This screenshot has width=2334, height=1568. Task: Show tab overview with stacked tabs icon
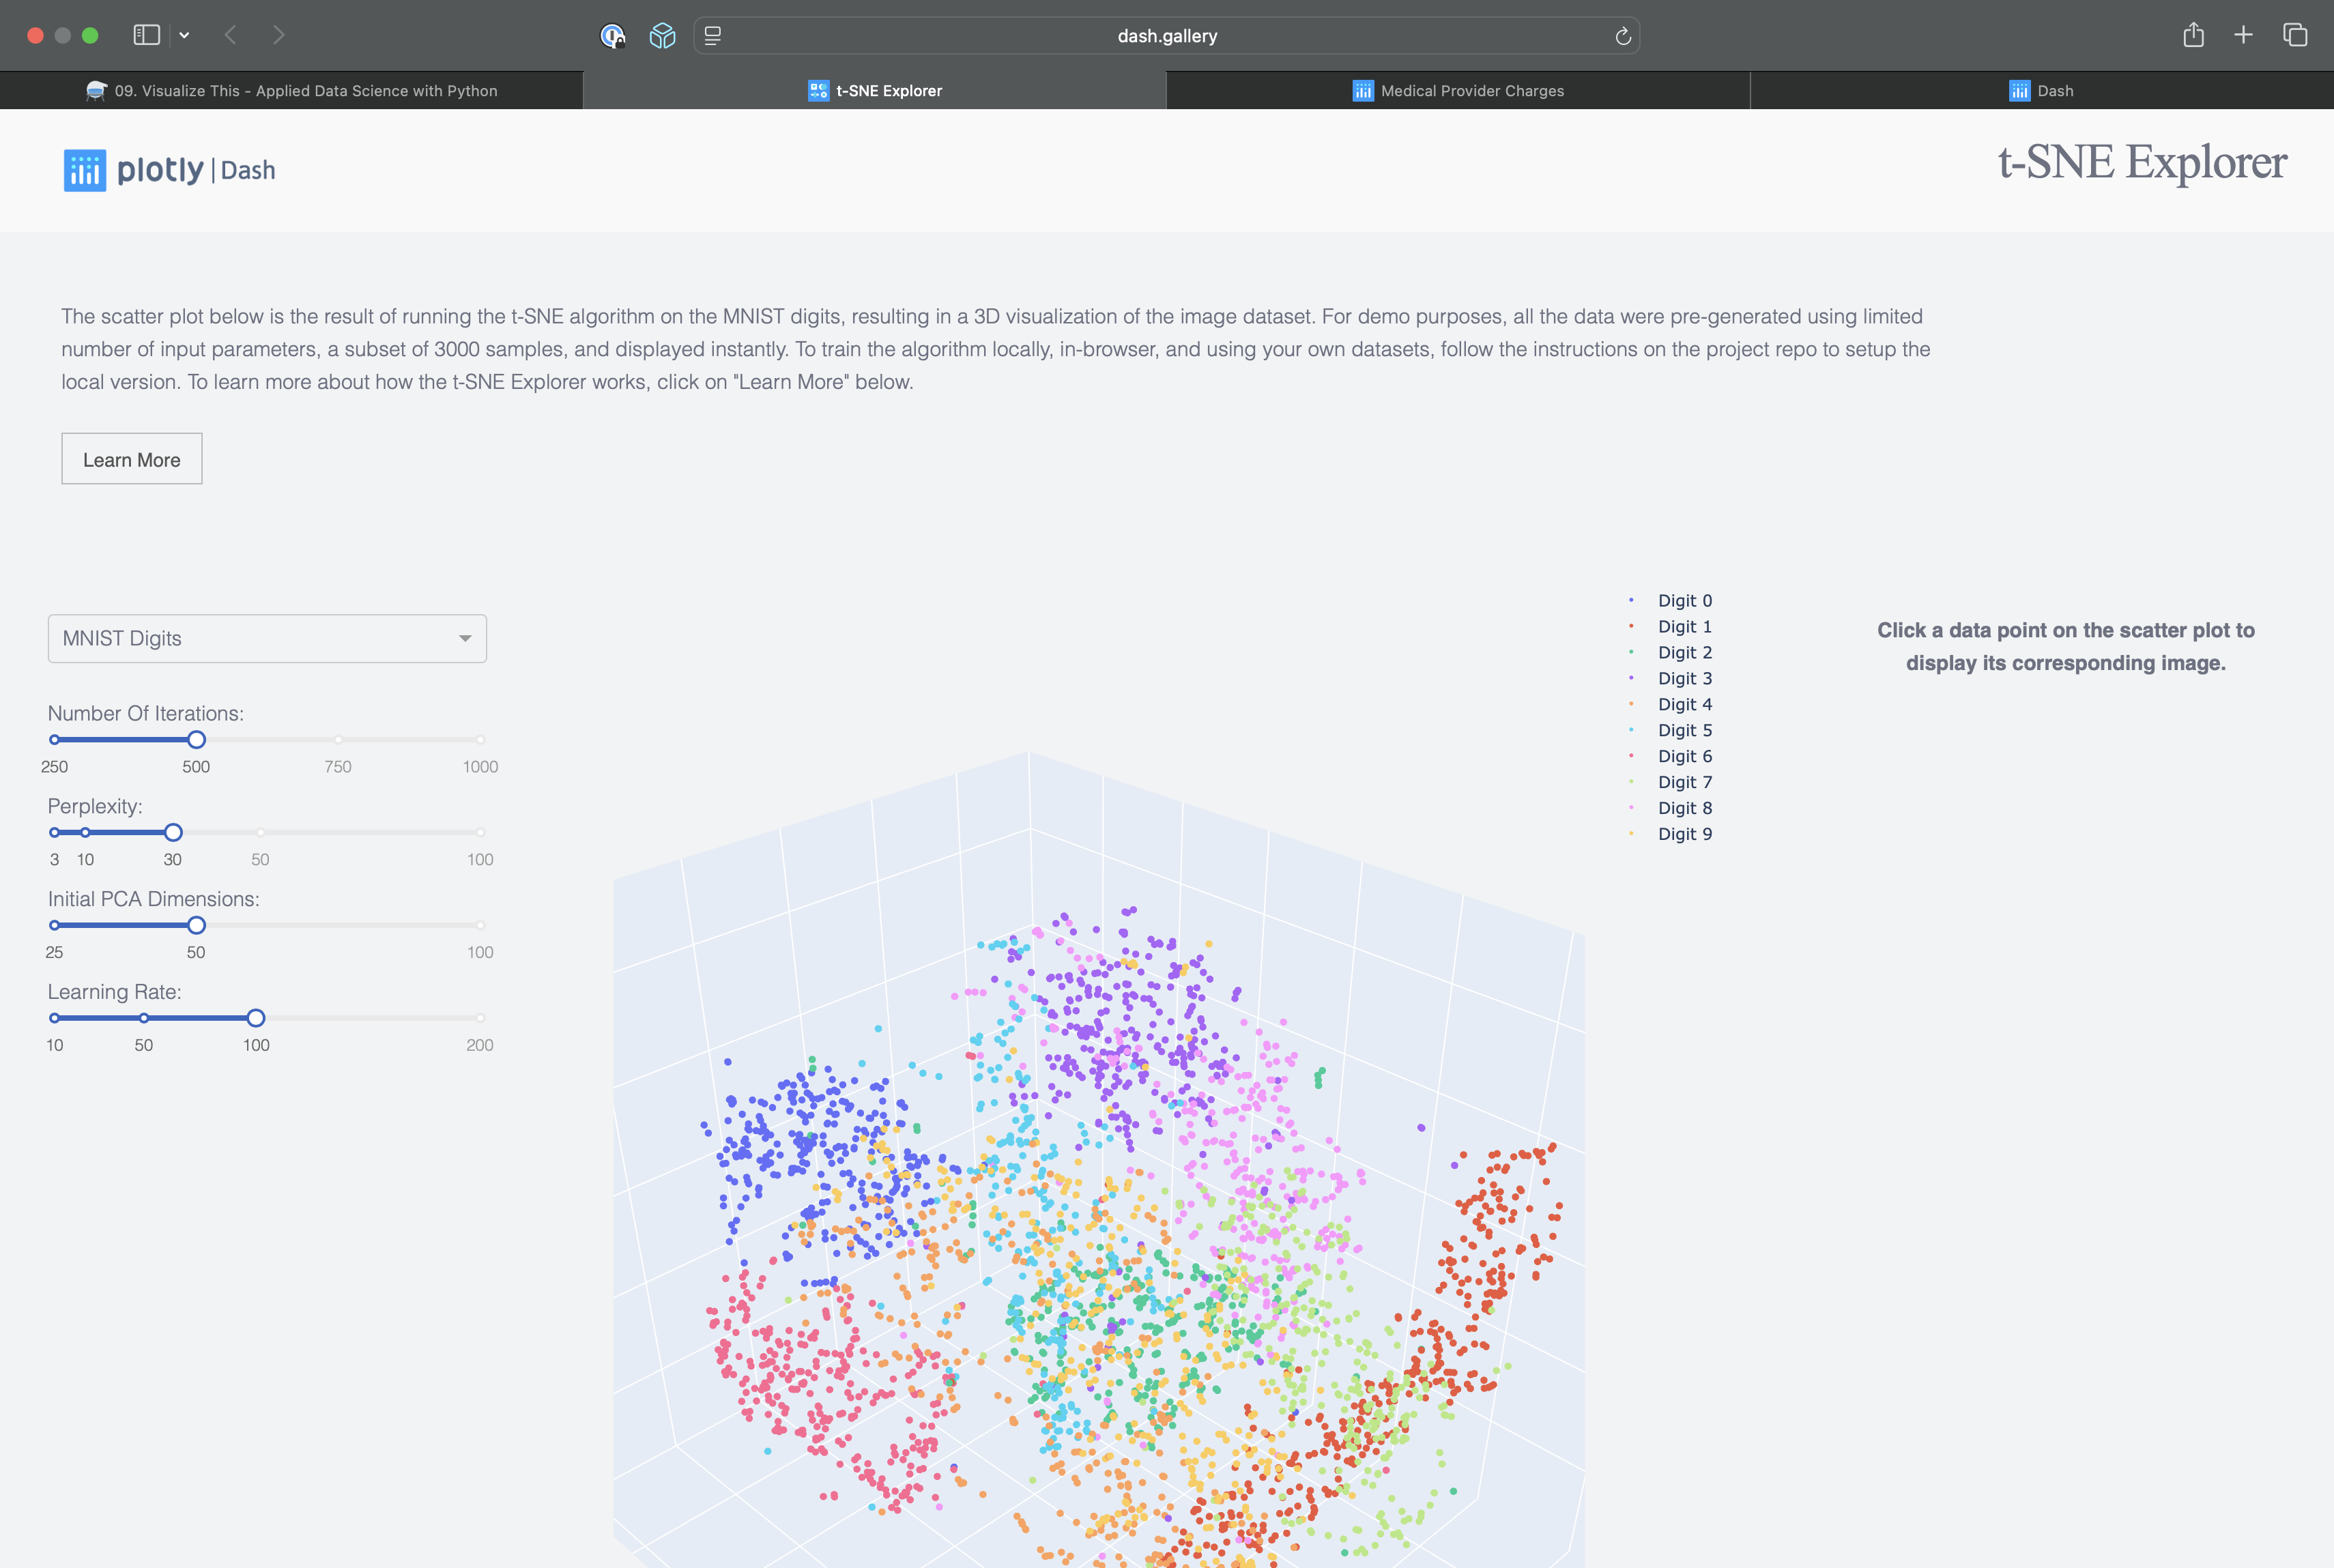click(x=2295, y=35)
